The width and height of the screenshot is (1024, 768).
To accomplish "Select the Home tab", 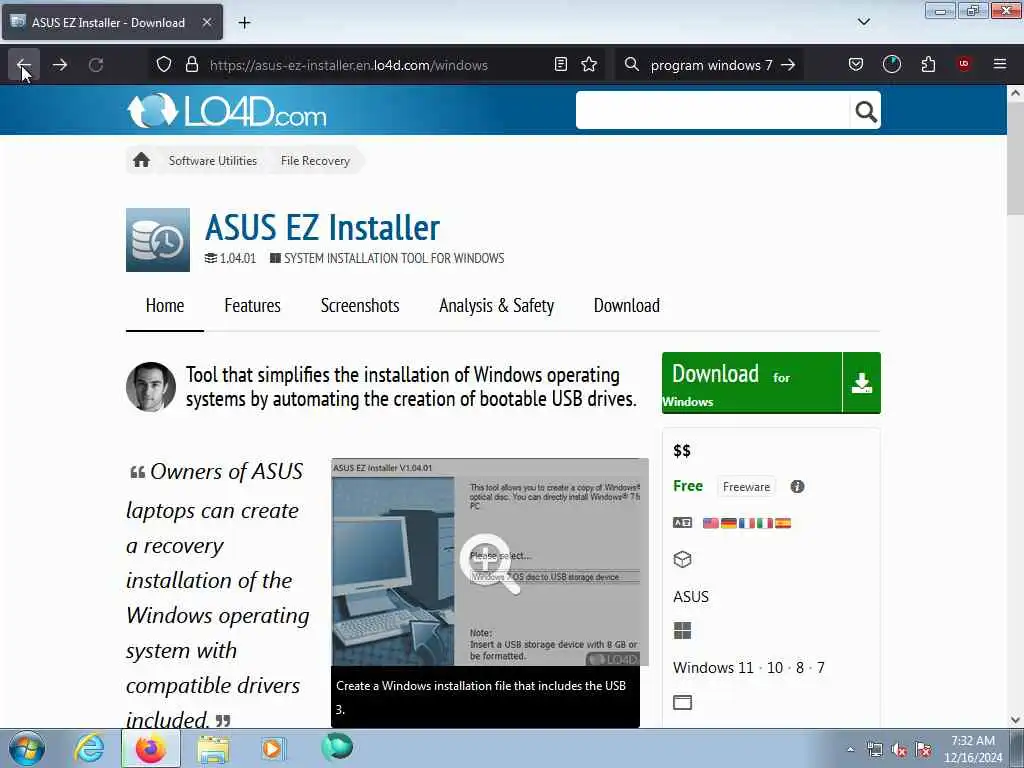I will pyautogui.click(x=165, y=306).
